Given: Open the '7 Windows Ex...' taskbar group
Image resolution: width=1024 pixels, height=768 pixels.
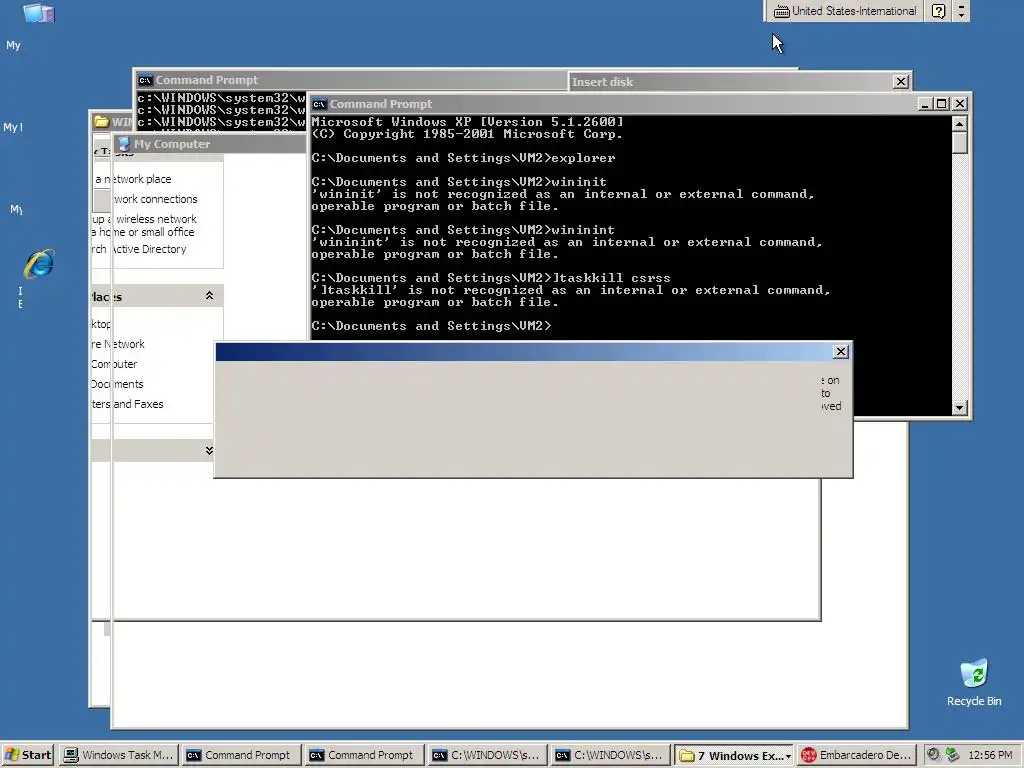Looking at the screenshot, I should point(735,756).
